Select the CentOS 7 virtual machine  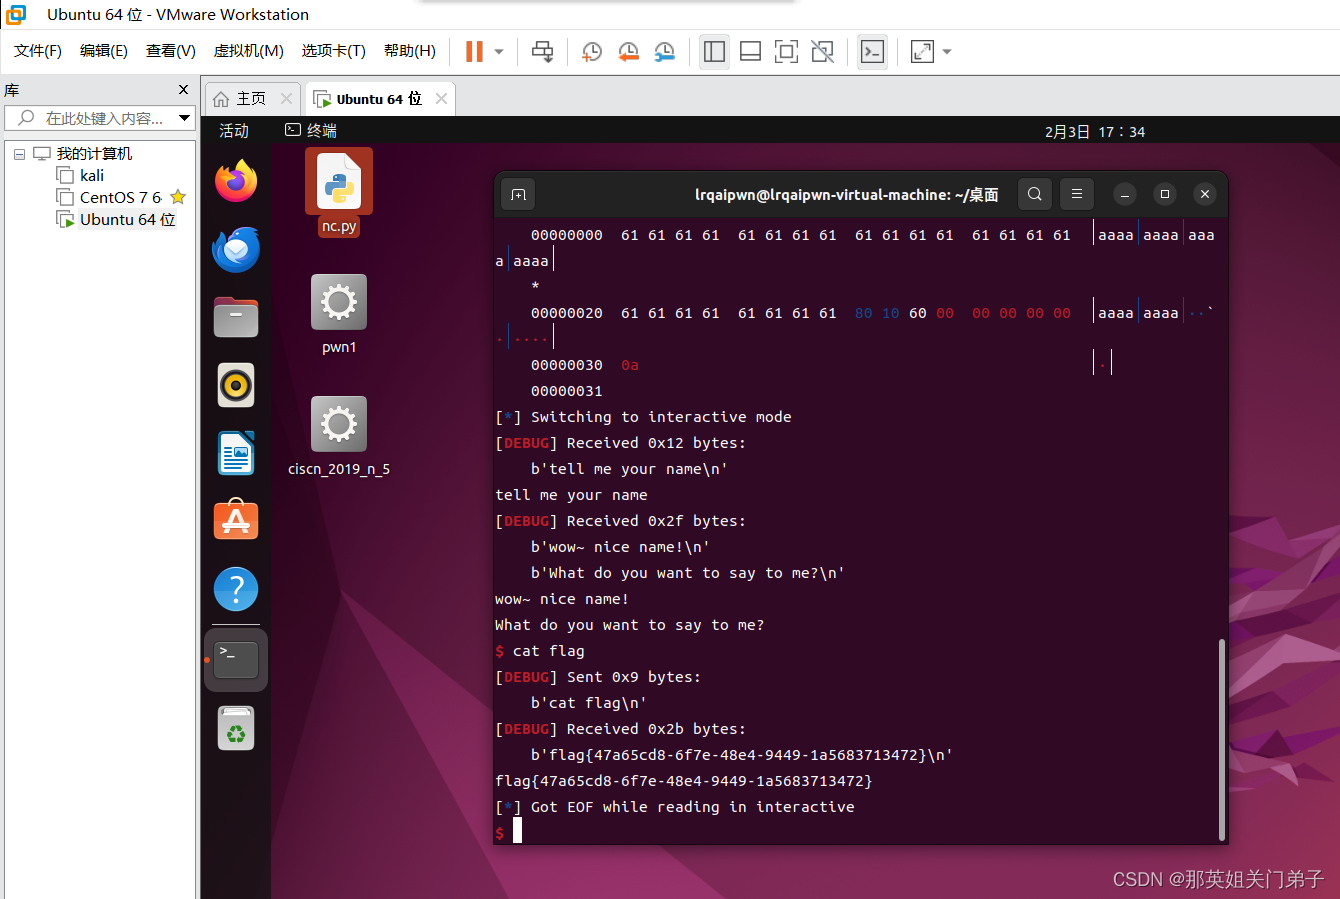(x=120, y=198)
